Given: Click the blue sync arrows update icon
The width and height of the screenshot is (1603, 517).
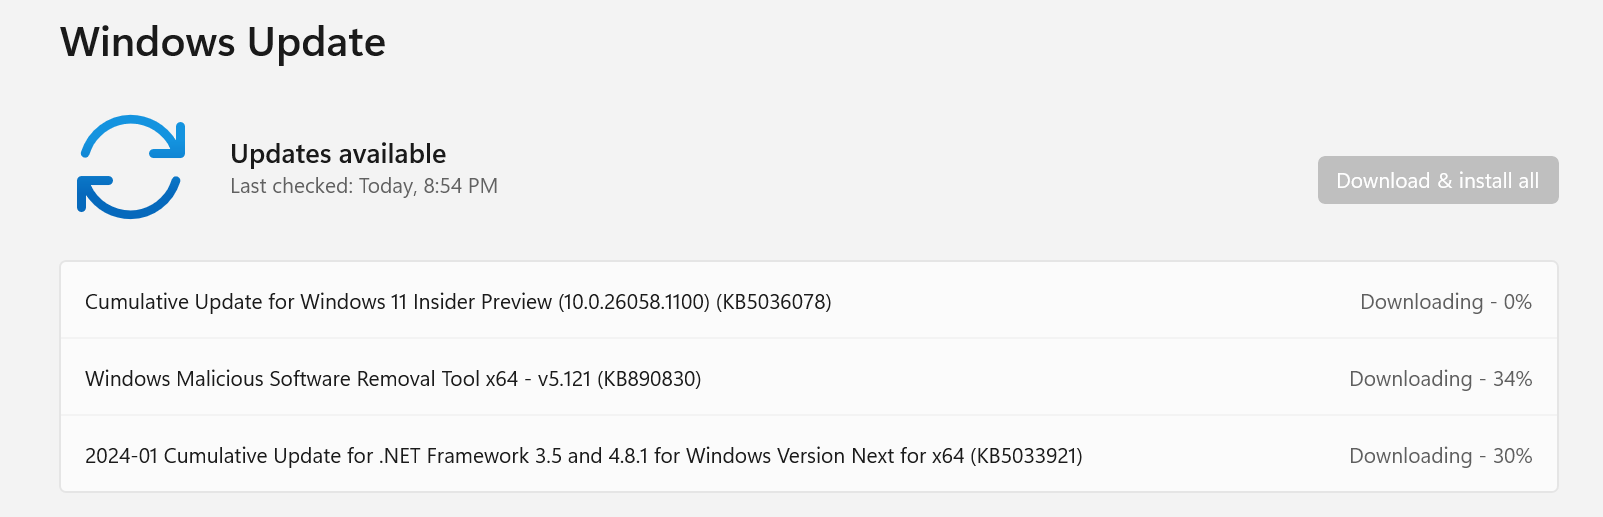Looking at the screenshot, I should point(131,167).
